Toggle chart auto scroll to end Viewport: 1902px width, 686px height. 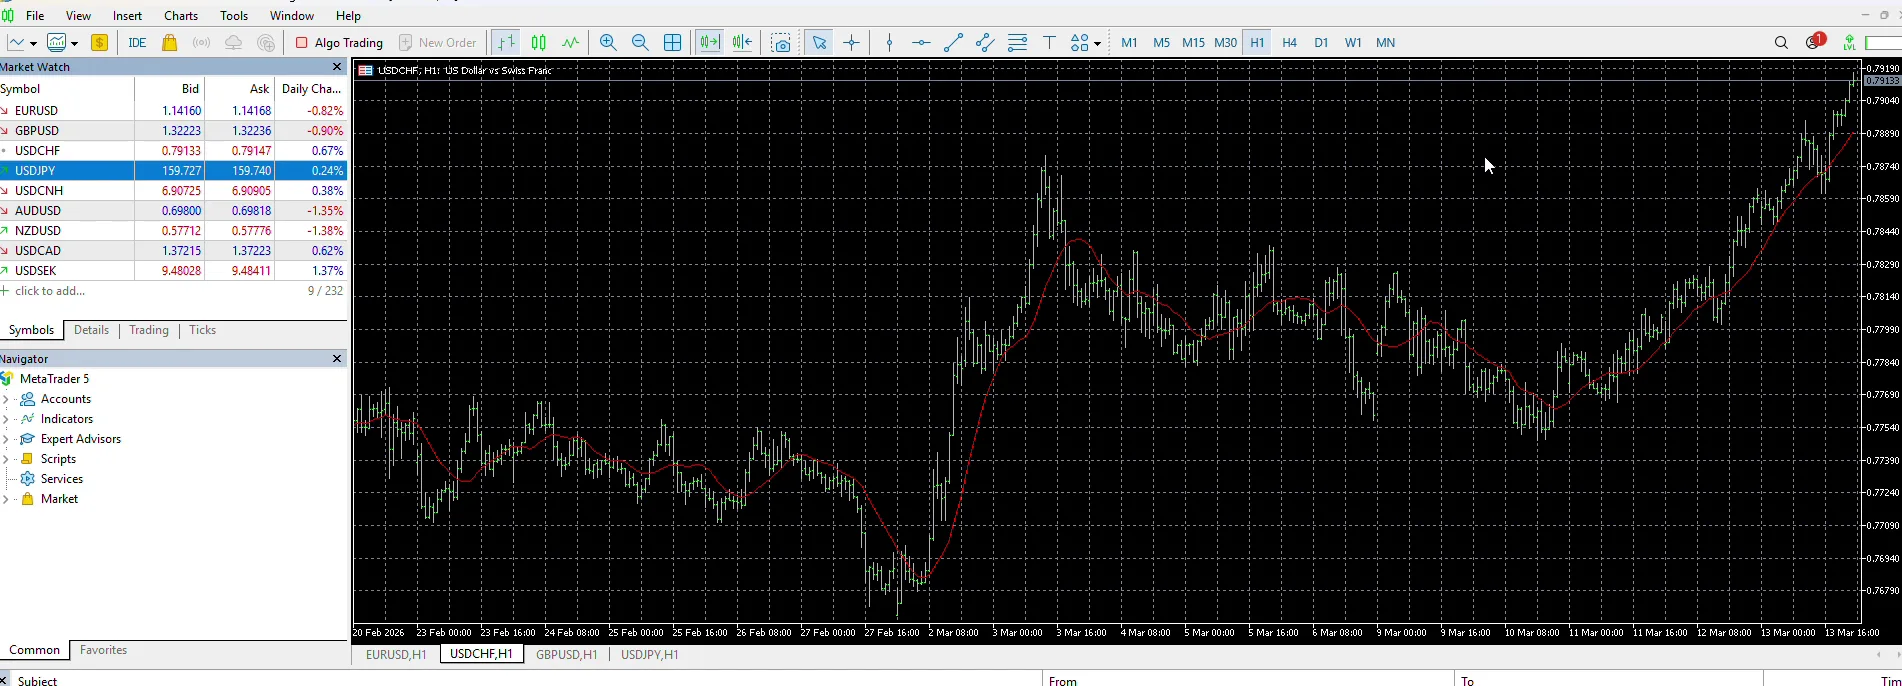709,43
